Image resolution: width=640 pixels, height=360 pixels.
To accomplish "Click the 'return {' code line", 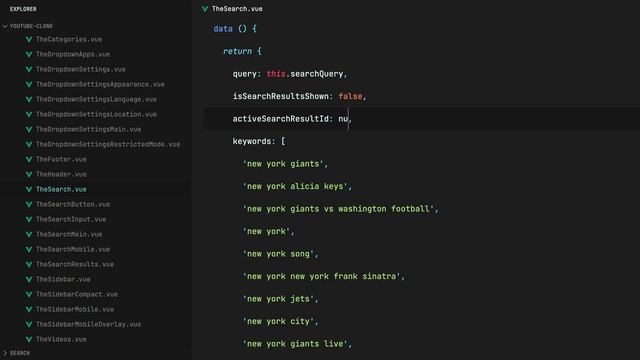I will (242, 51).
